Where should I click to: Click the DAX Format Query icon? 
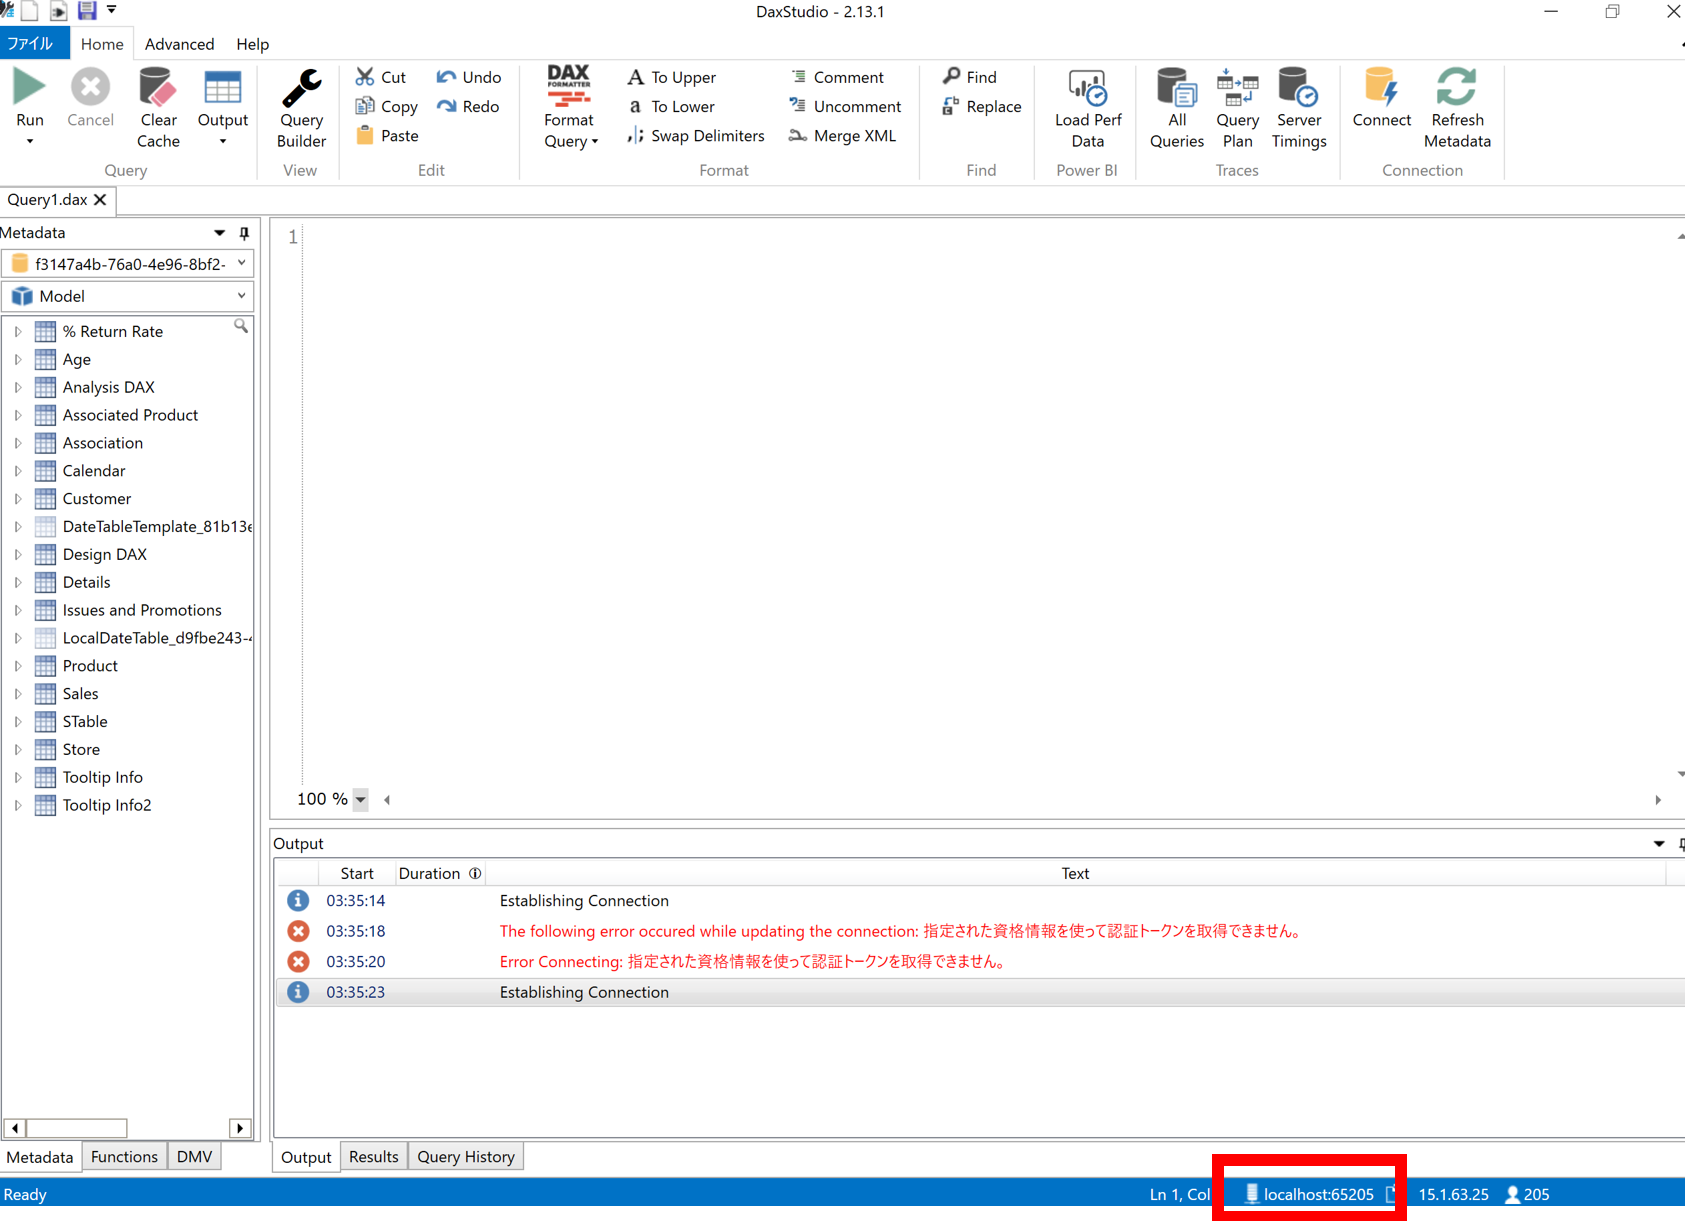tap(569, 86)
